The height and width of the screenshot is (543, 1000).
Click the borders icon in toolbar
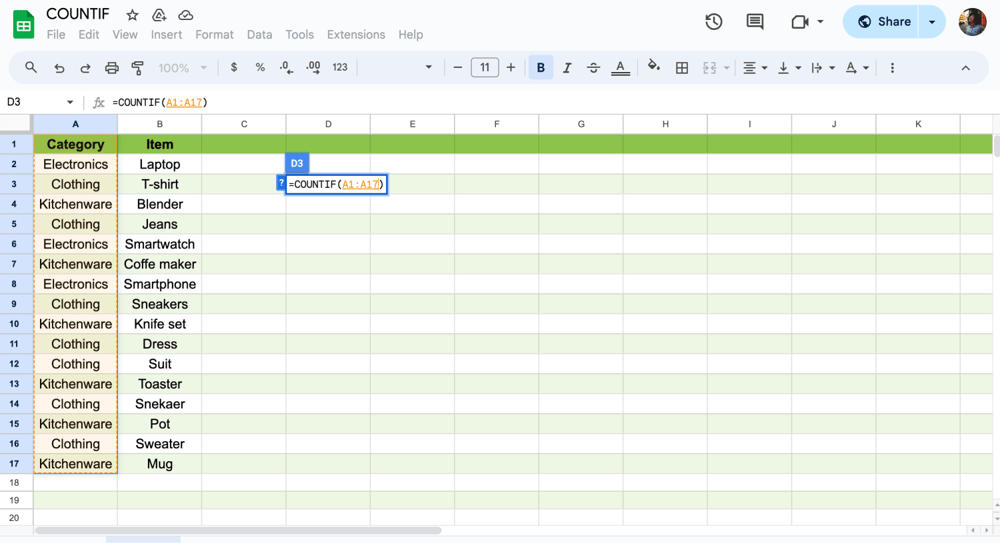tap(682, 68)
